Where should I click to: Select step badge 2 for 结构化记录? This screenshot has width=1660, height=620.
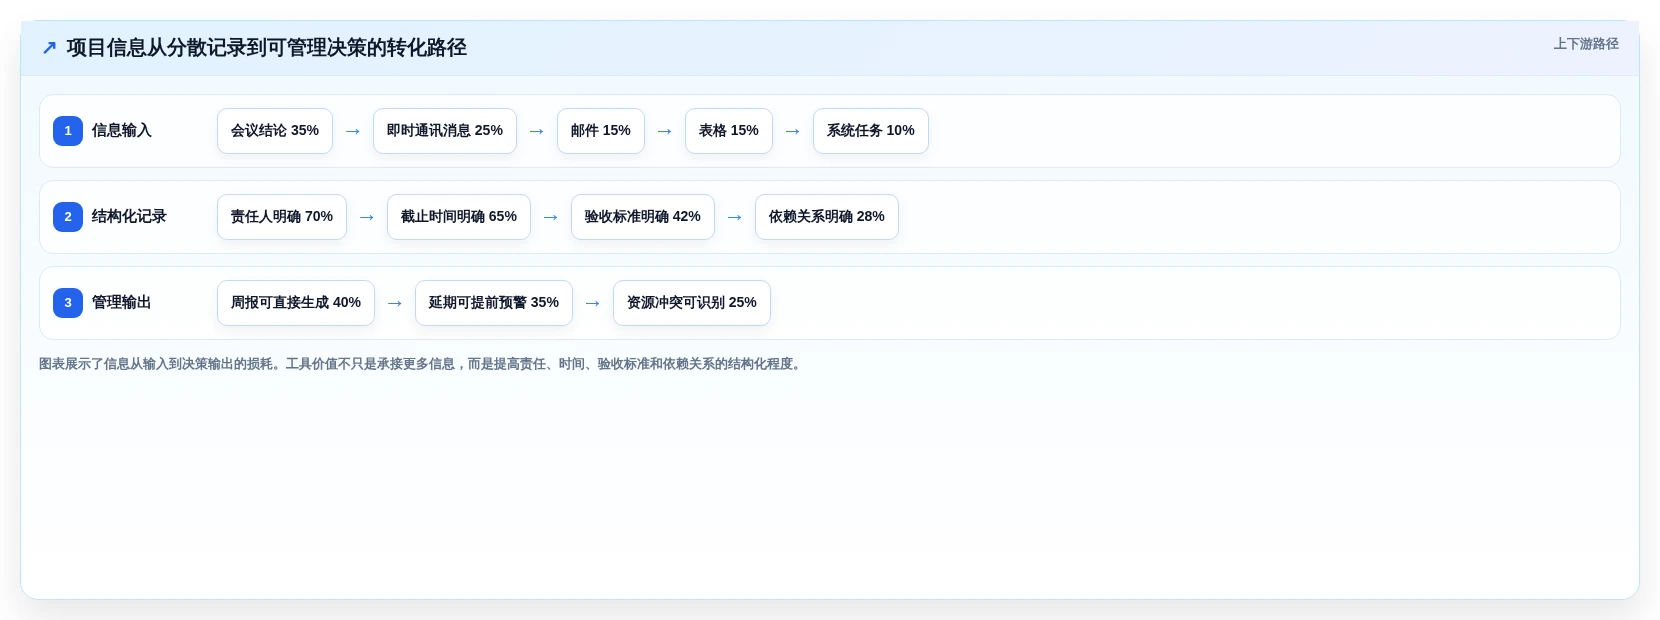tap(68, 217)
